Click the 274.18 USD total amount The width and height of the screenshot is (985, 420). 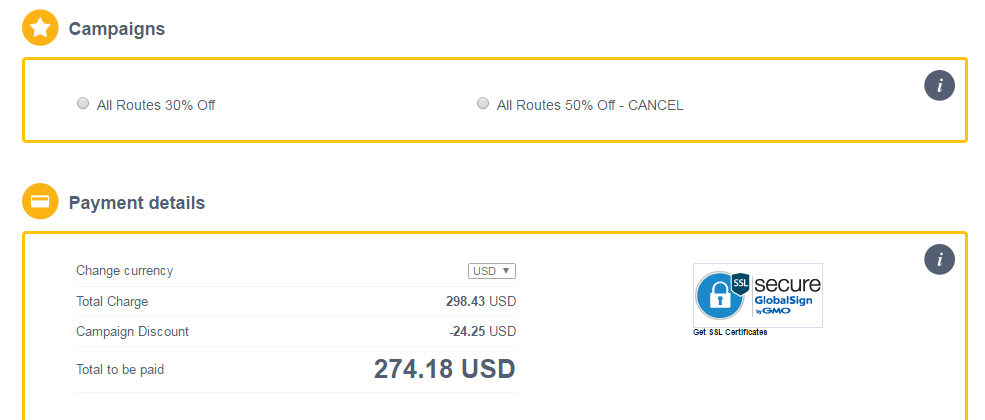tap(444, 369)
